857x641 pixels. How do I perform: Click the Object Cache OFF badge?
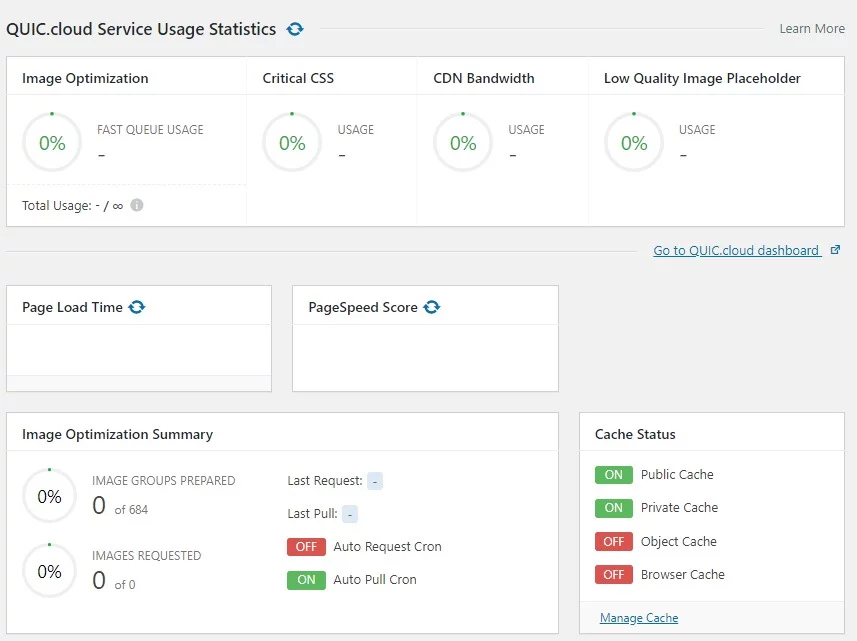coord(614,541)
